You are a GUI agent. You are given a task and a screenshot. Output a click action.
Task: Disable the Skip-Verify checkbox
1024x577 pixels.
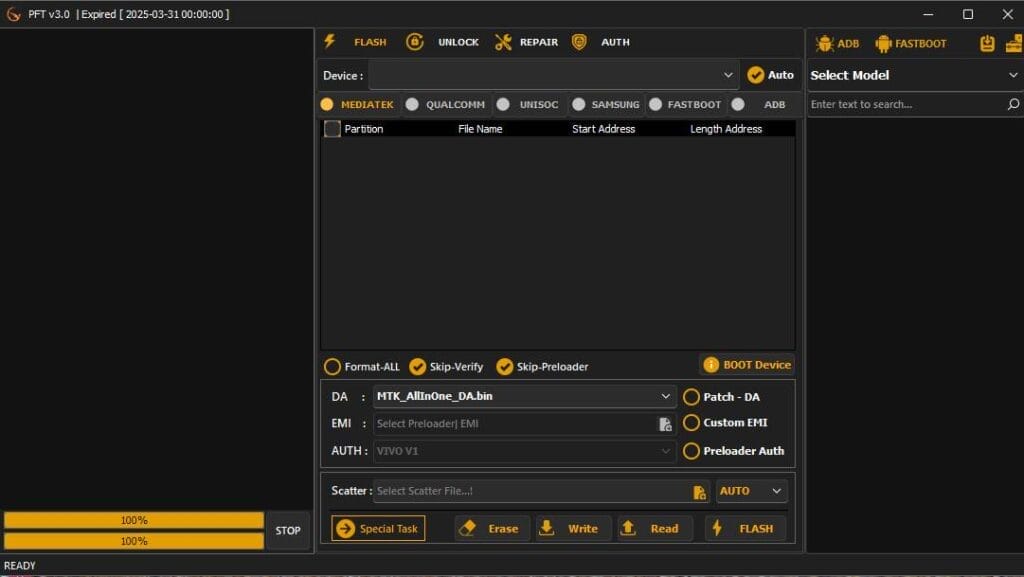click(x=419, y=366)
